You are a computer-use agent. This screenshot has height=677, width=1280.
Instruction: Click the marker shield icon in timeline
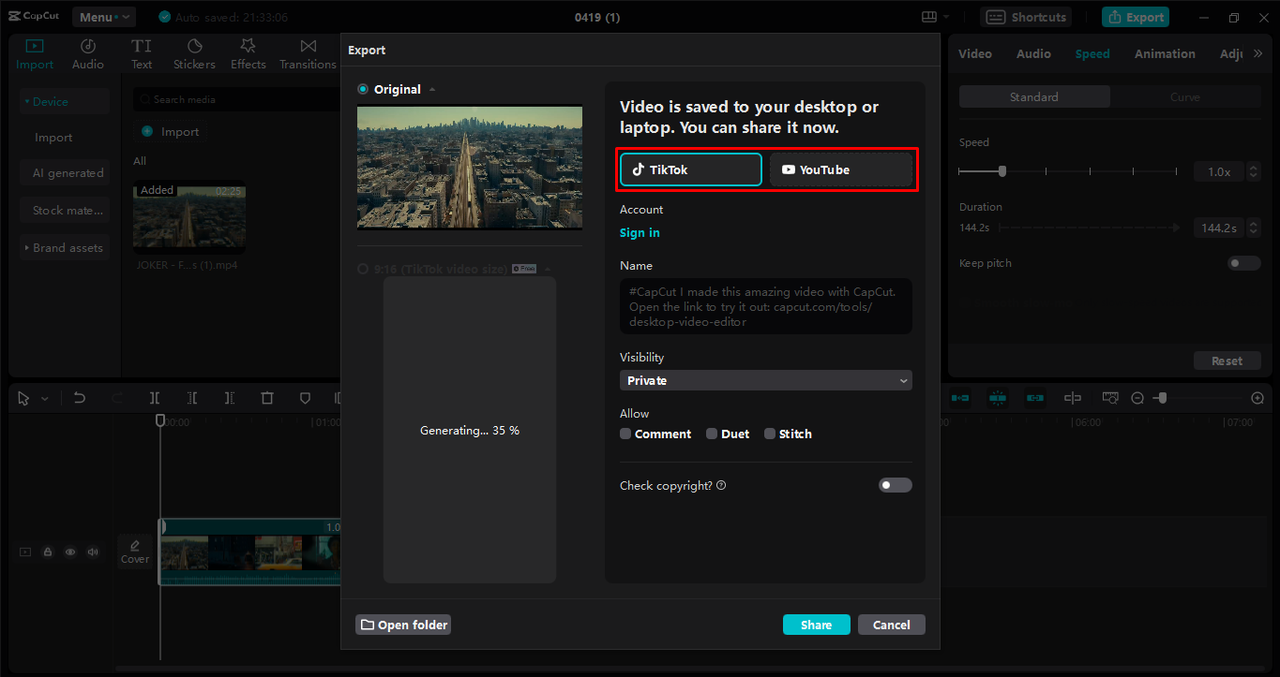coord(305,398)
